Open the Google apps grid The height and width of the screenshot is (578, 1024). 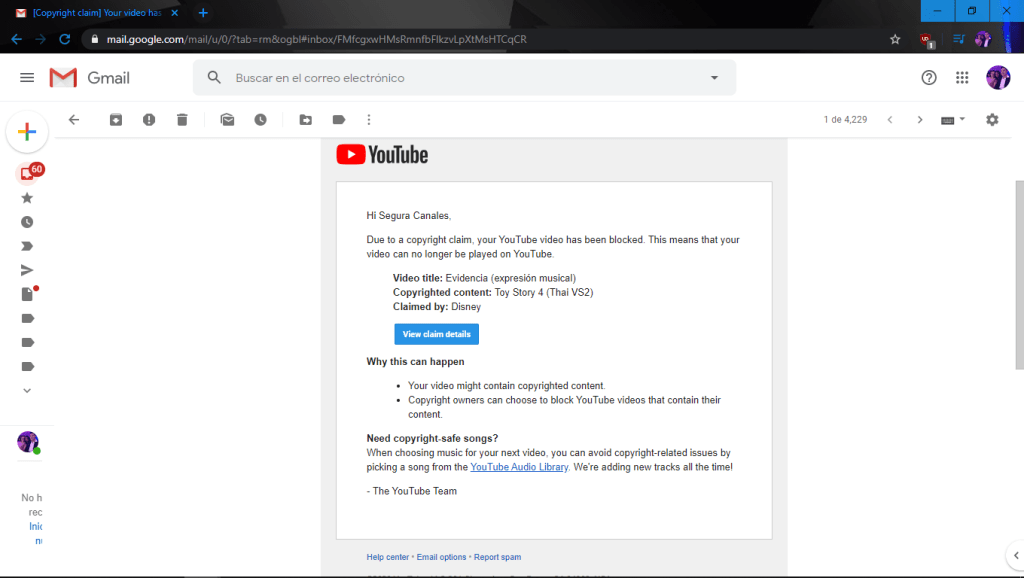tap(962, 78)
